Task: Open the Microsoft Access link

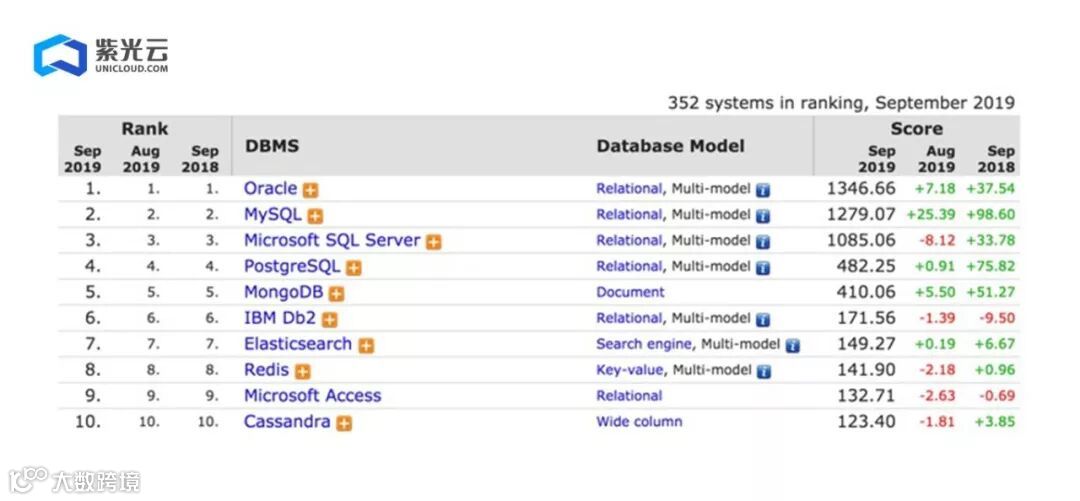Action: (312, 396)
